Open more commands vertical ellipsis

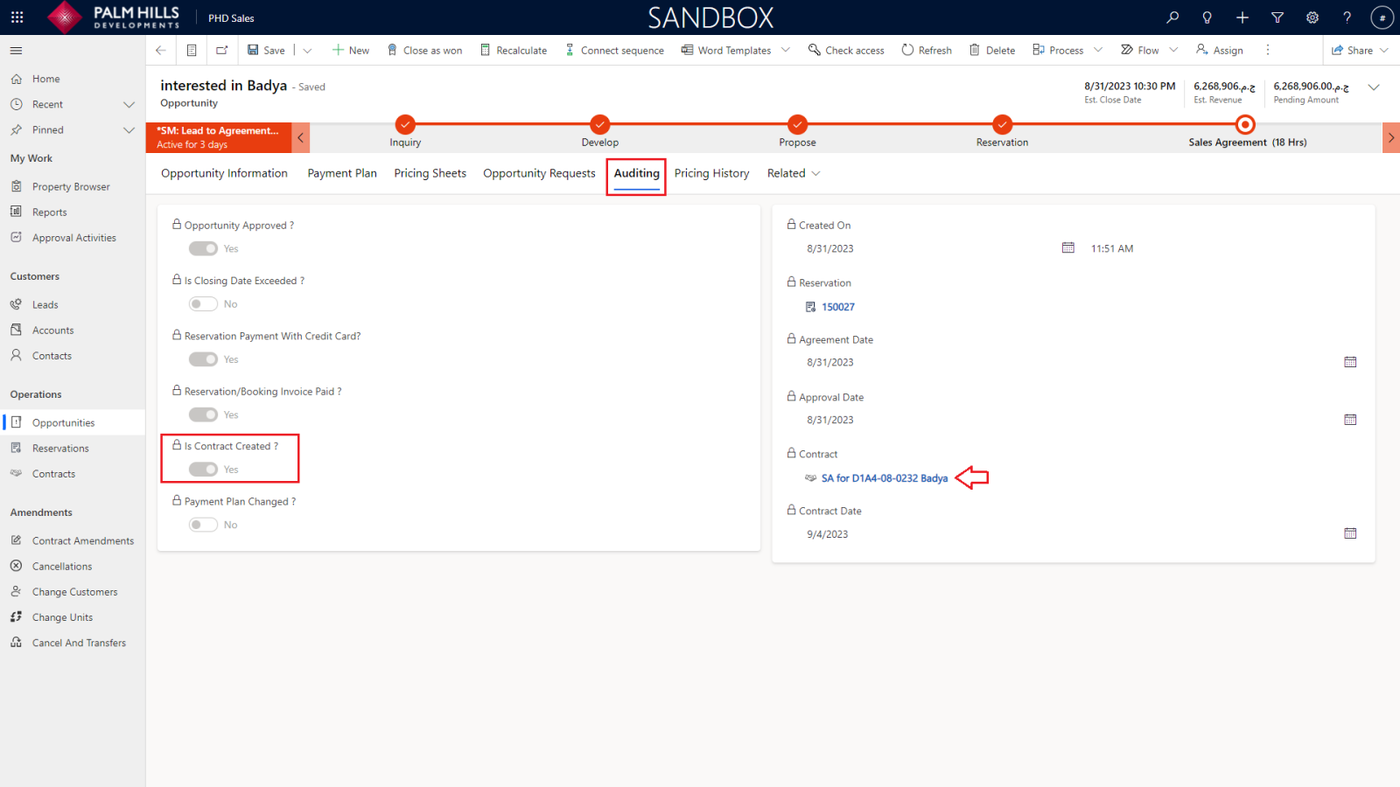click(1268, 50)
